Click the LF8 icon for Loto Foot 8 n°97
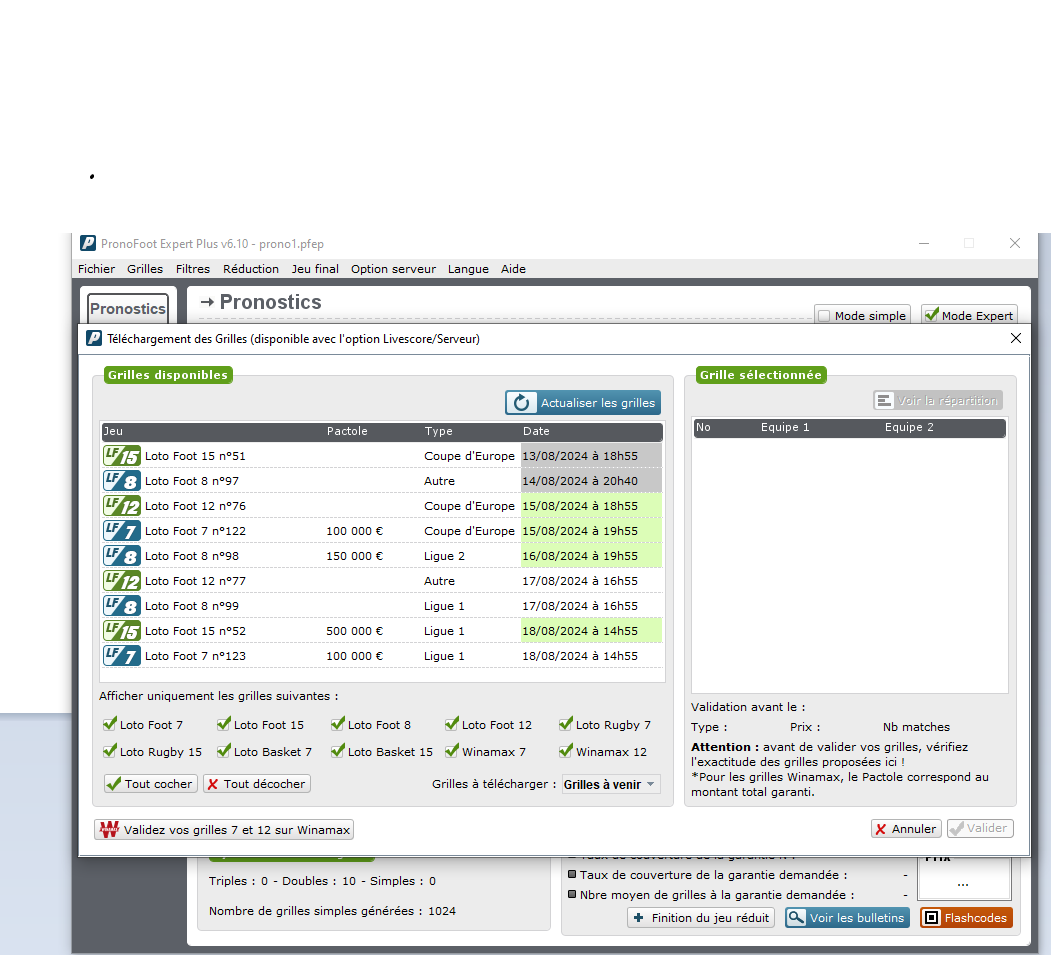Viewport: 1051px width, 955px height. 121,481
